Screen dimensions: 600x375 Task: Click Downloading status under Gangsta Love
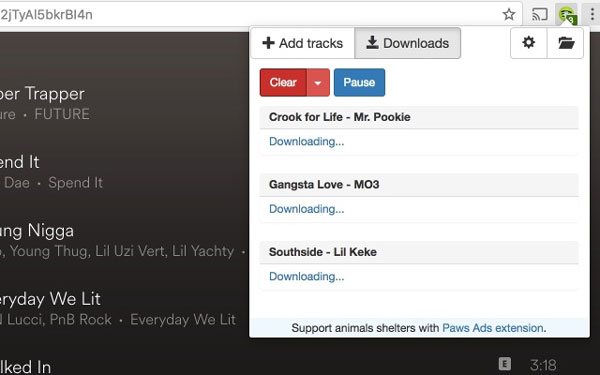tap(307, 209)
